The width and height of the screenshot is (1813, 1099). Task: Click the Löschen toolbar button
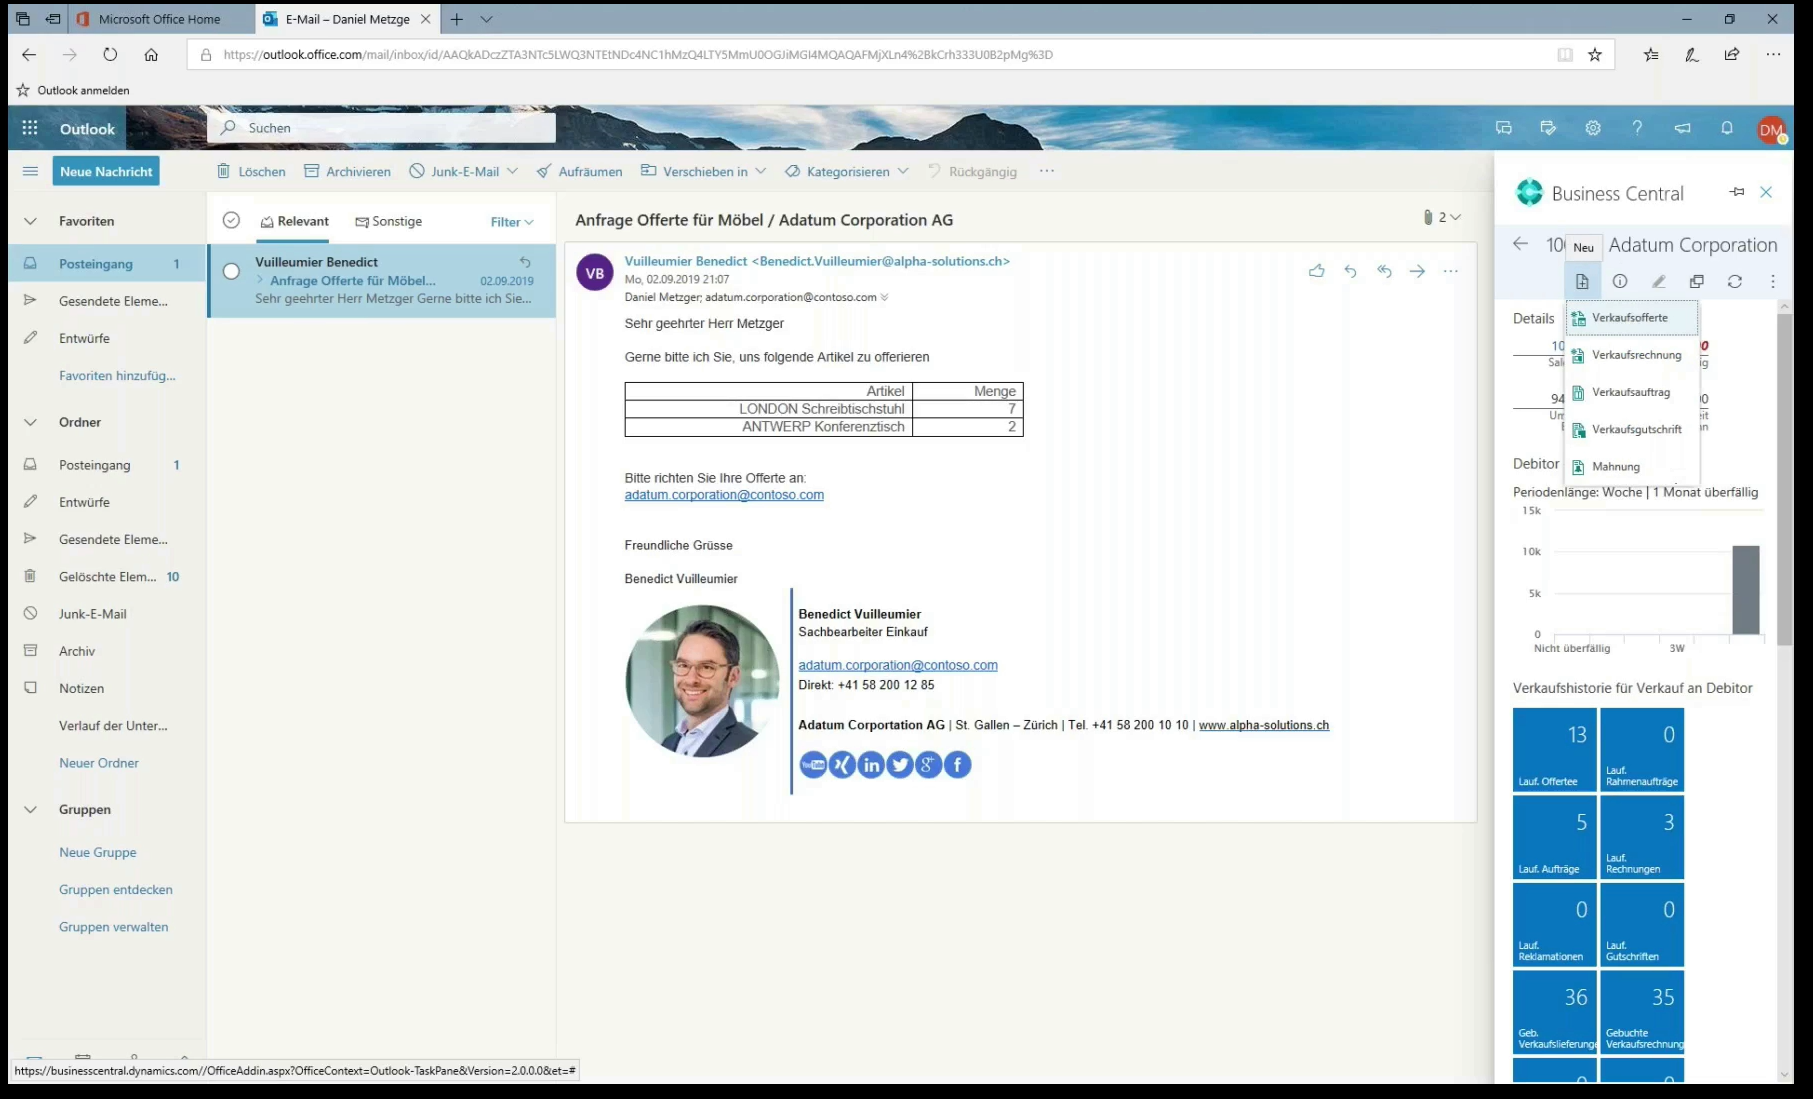[251, 171]
